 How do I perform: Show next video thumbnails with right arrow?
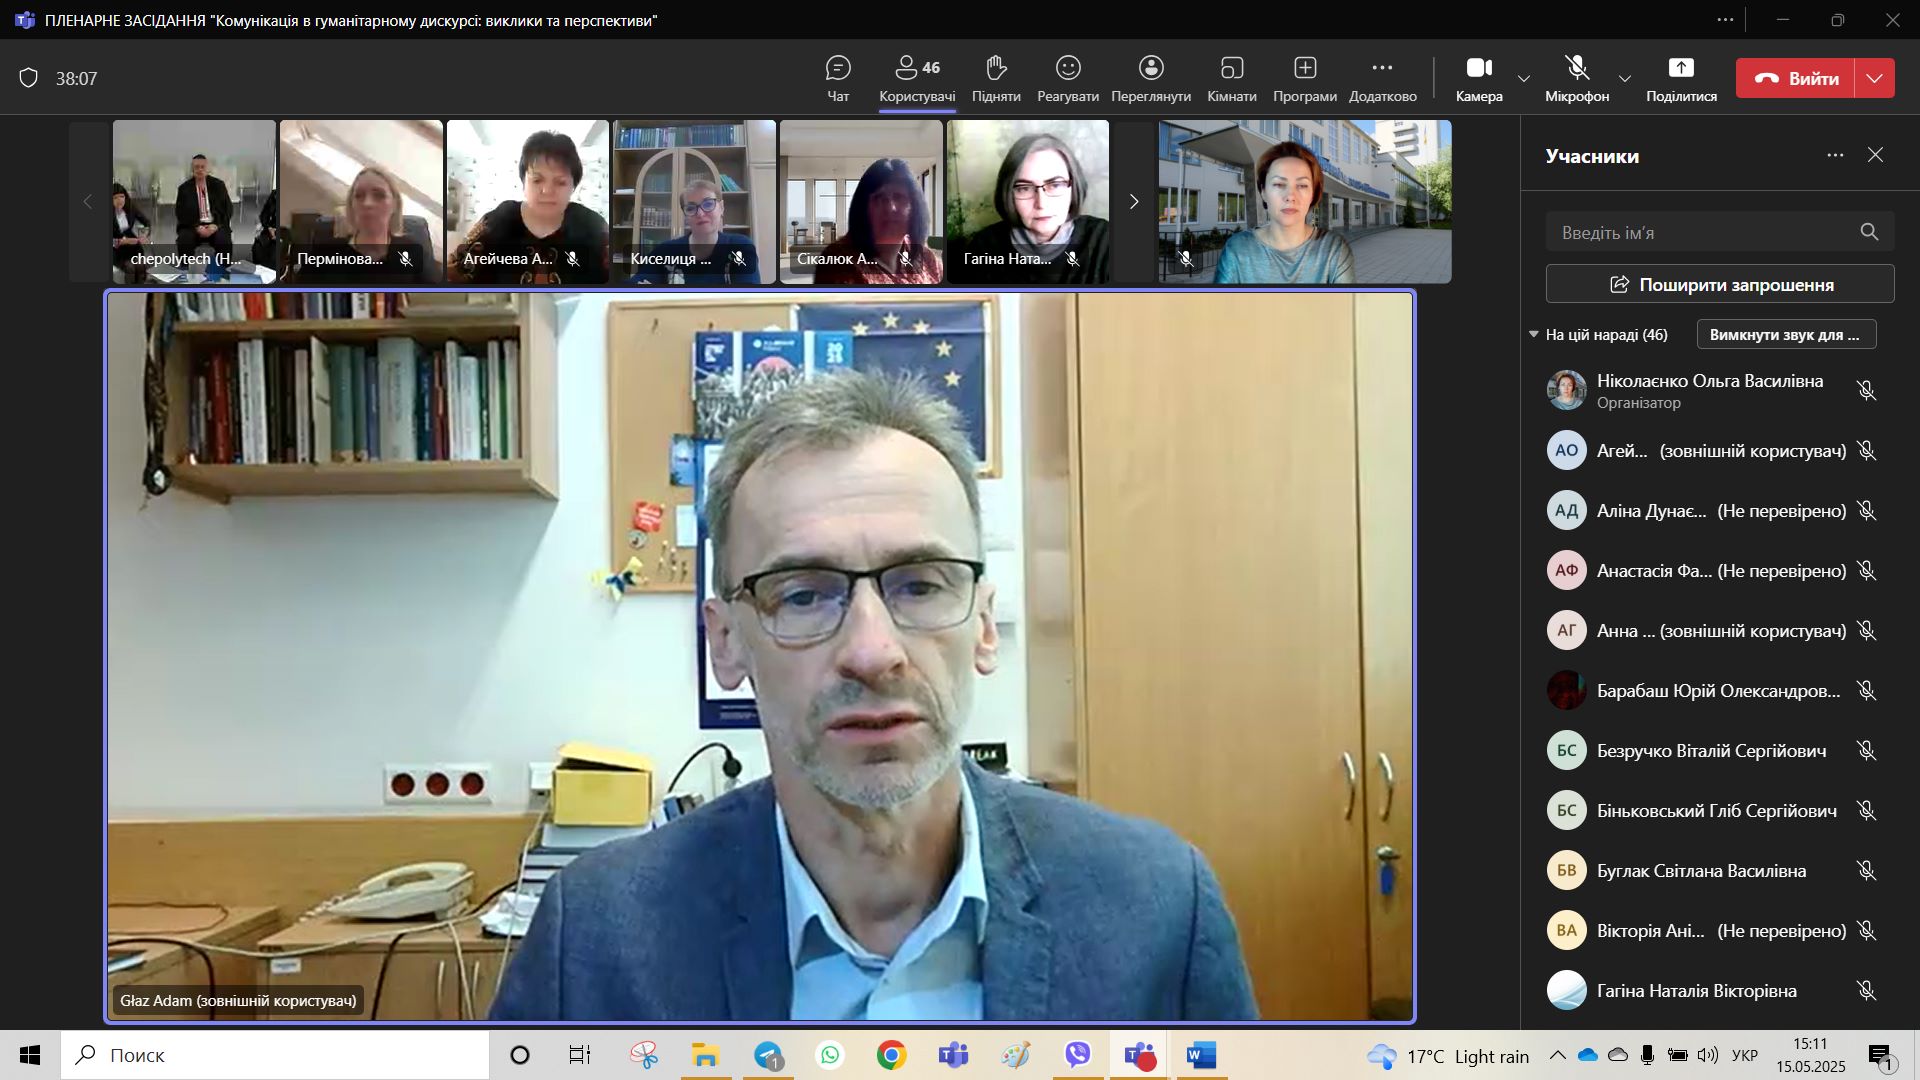tap(1134, 202)
